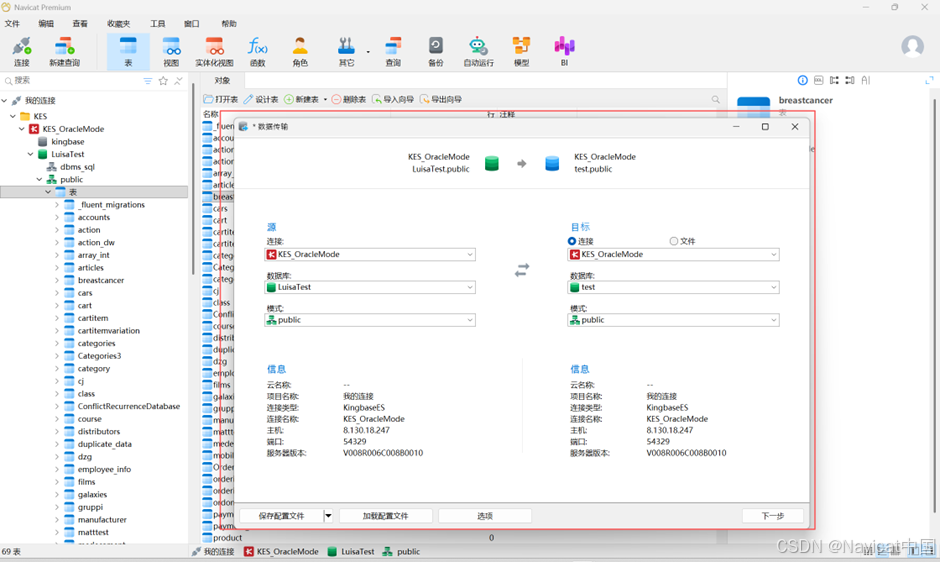Select dbms_sql schema in tree
This screenshot has height=562, width=940.
(x=77, y=167)
